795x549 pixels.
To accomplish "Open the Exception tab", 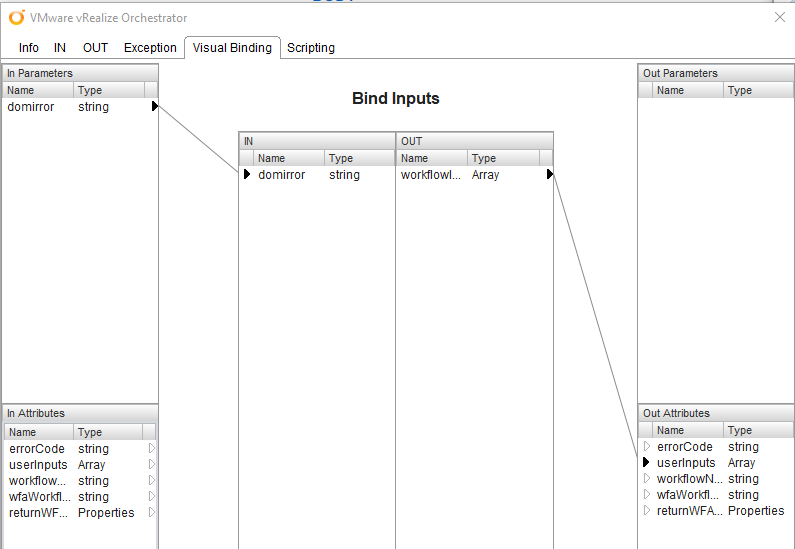I will [150, 48].
